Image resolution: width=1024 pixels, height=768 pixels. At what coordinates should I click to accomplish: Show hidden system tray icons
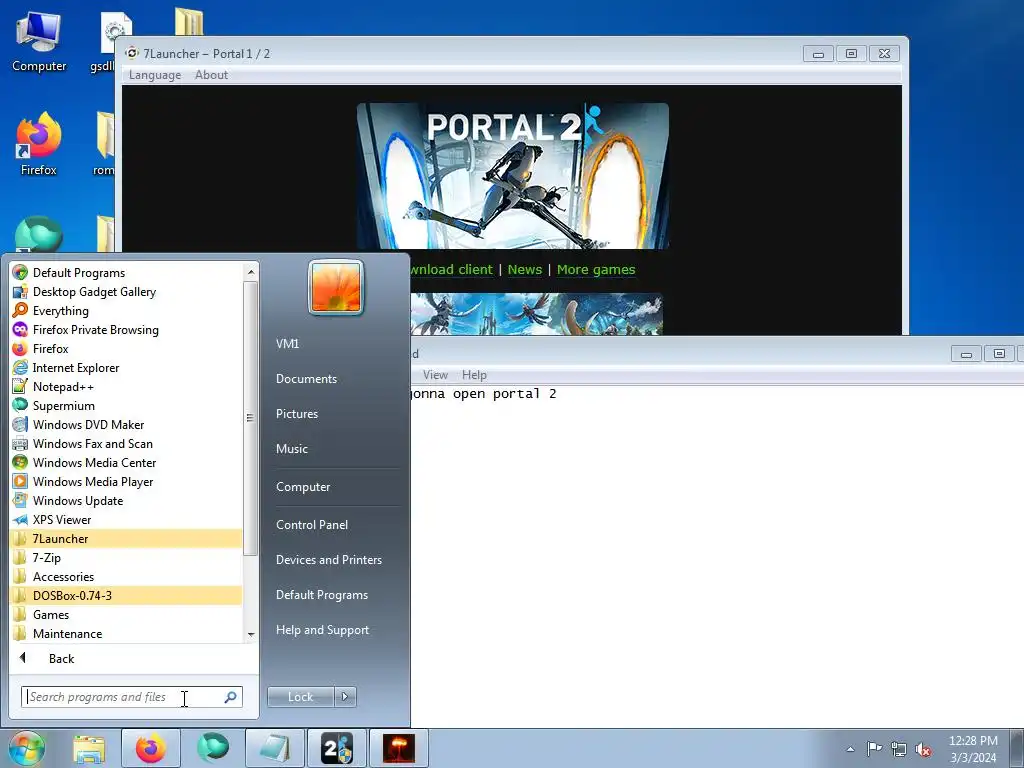pos(850,749)
